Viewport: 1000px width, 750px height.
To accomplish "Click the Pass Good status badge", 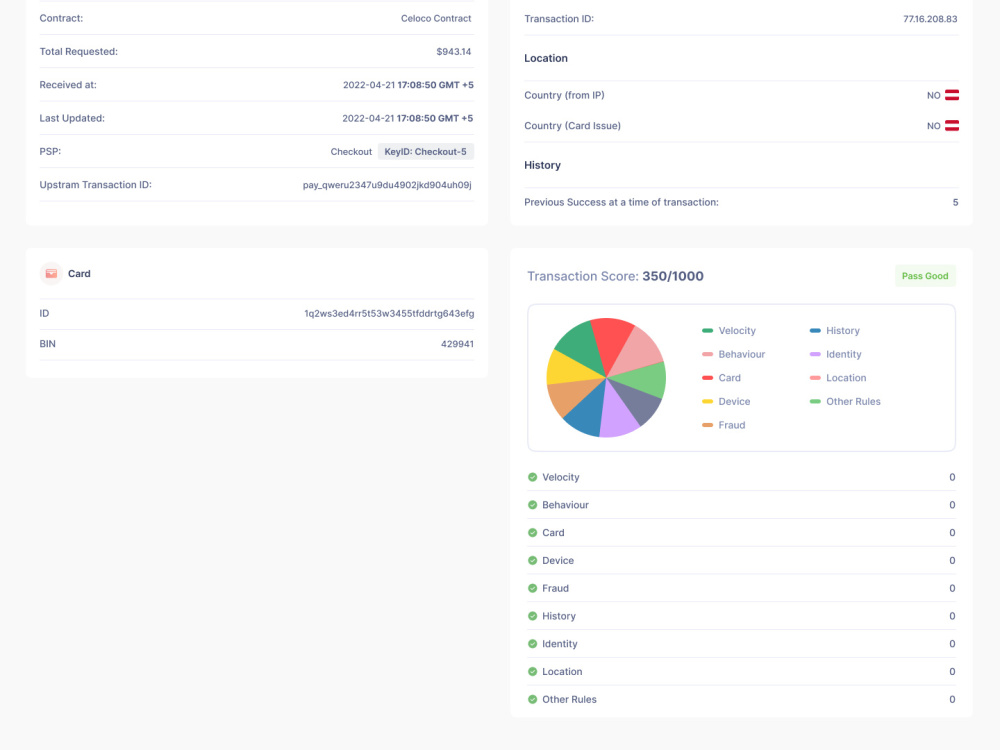I will 925,276.
